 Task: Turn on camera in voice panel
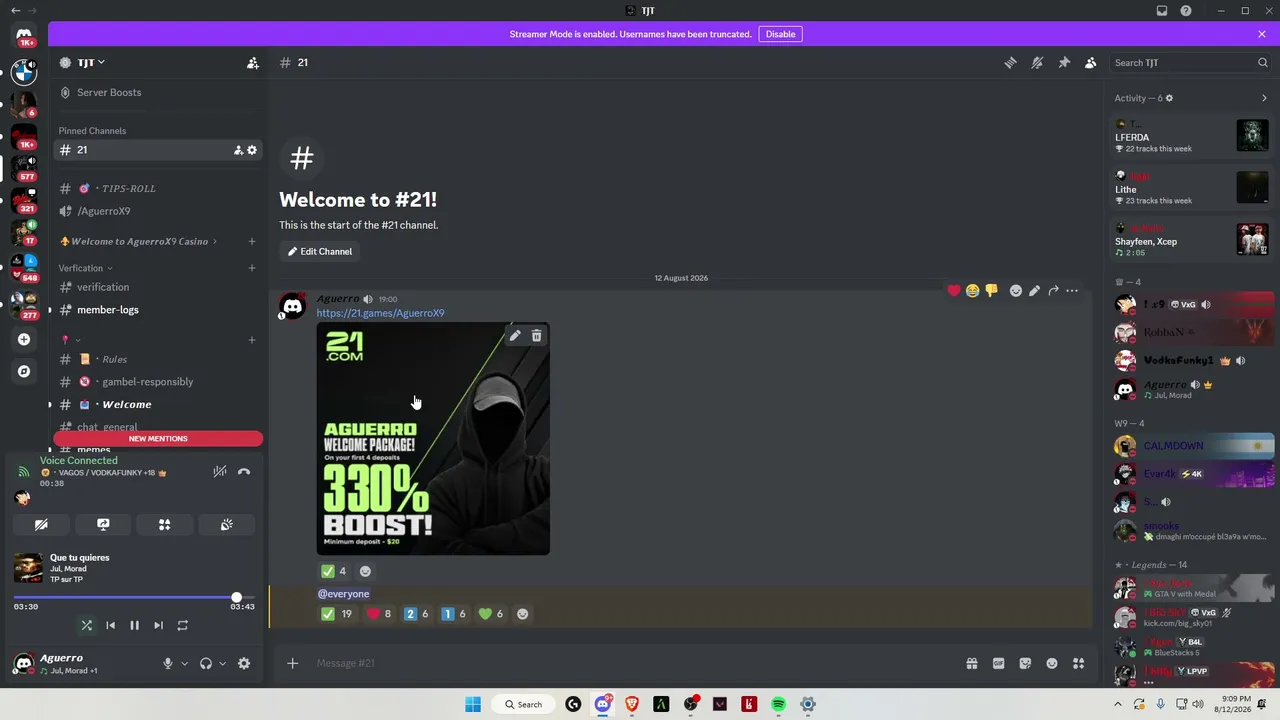(41, 524)
